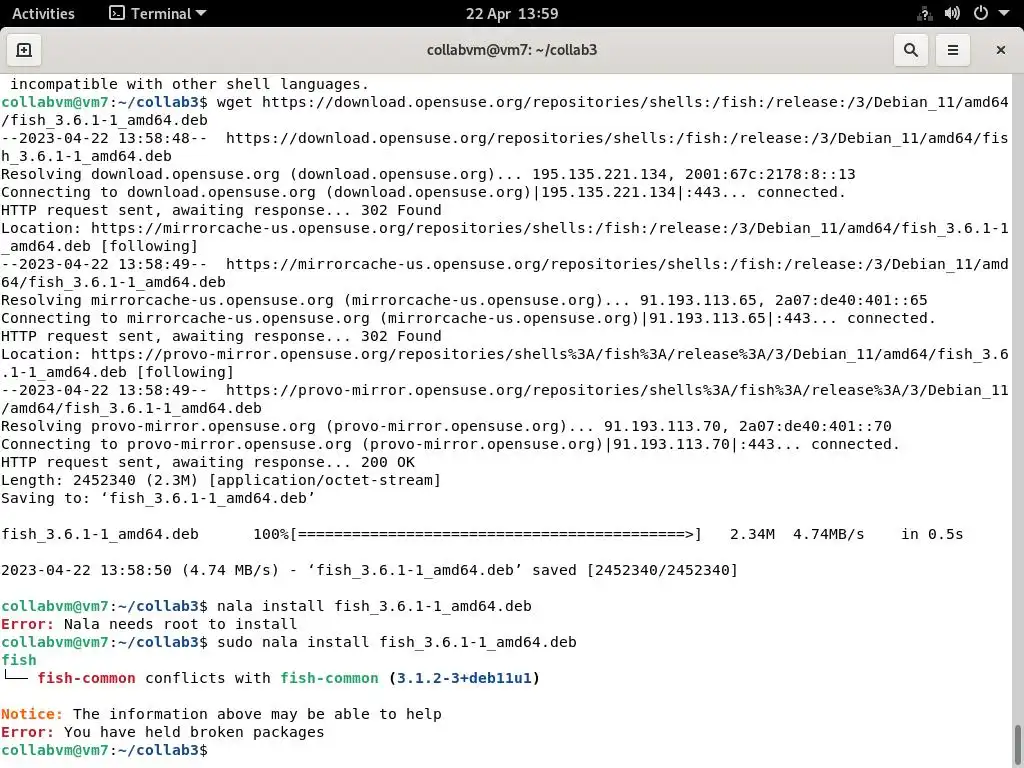
Task: Click the 'saved [2452340/2452340]' line
Action: pyautogui.click(x=369, y=570)
